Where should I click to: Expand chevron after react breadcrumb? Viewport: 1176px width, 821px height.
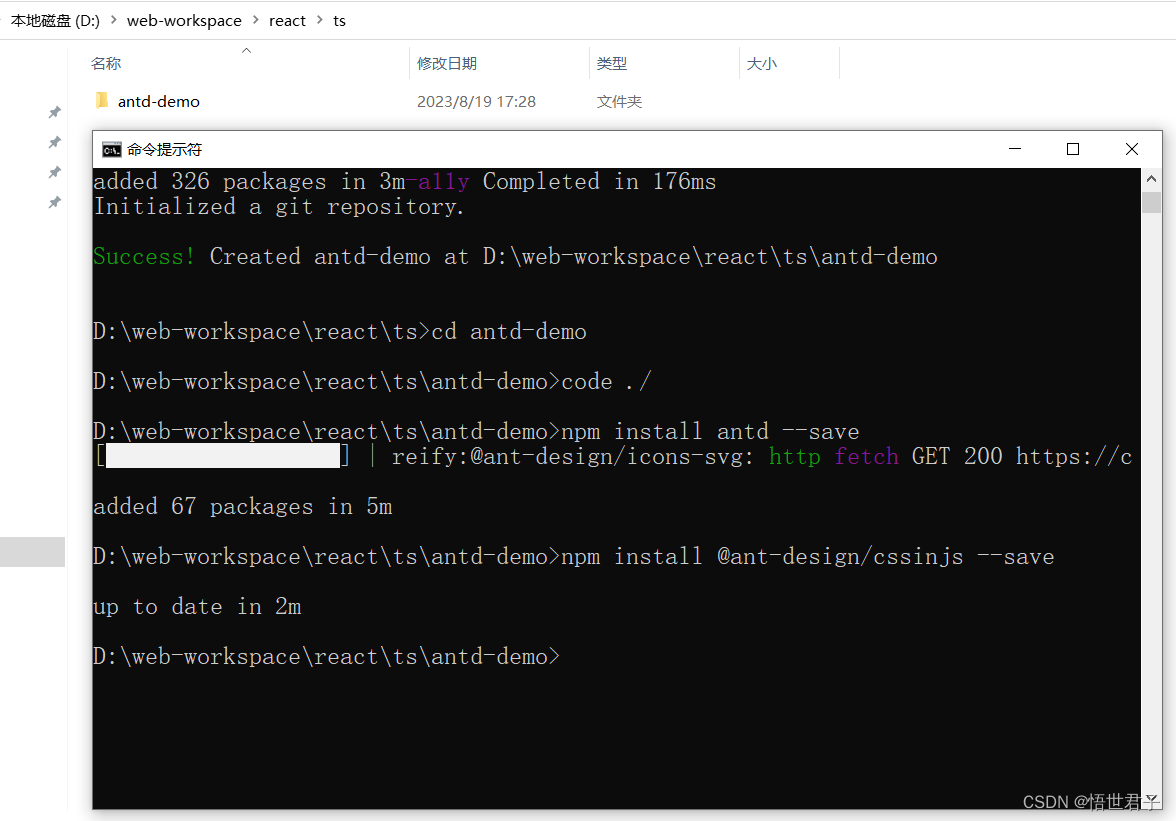point(320,20)
